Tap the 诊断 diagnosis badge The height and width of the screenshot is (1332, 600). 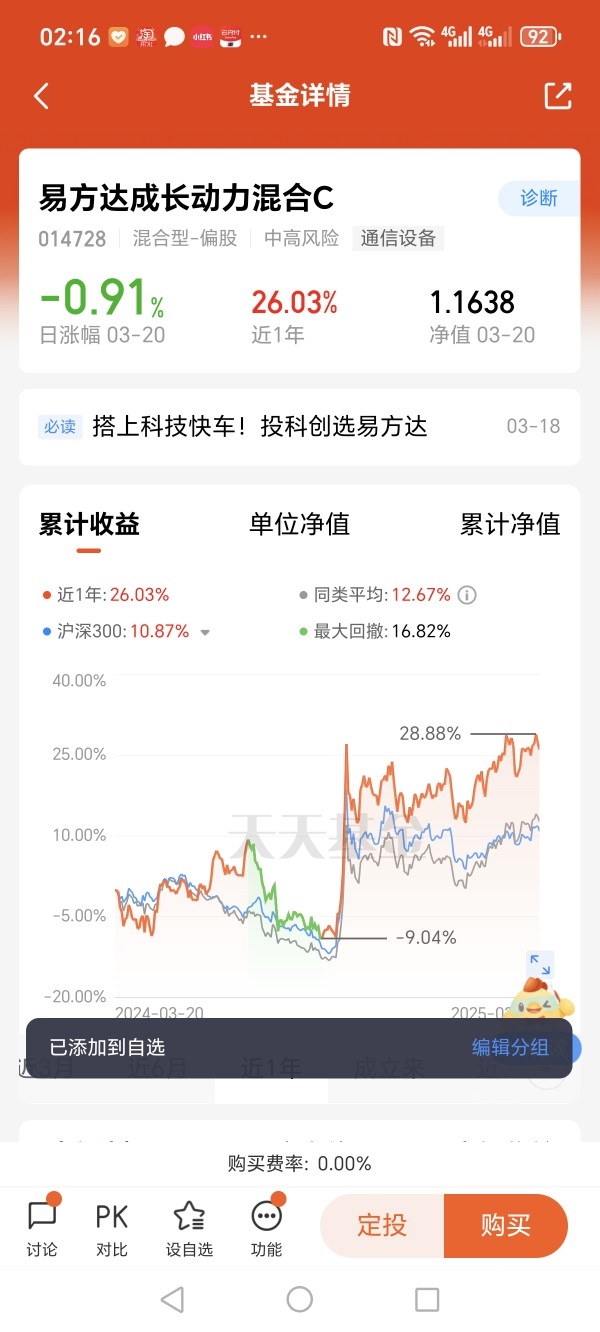539,198
